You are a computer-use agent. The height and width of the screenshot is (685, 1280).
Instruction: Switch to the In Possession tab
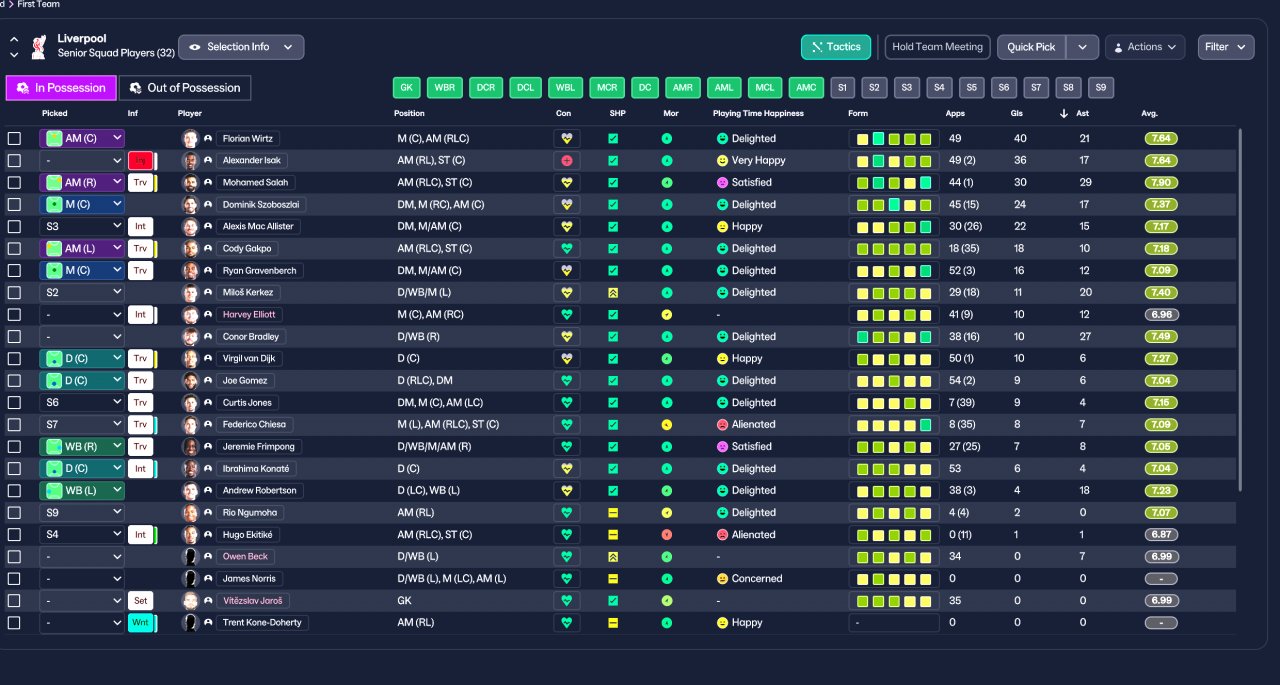tap(61, 88)
